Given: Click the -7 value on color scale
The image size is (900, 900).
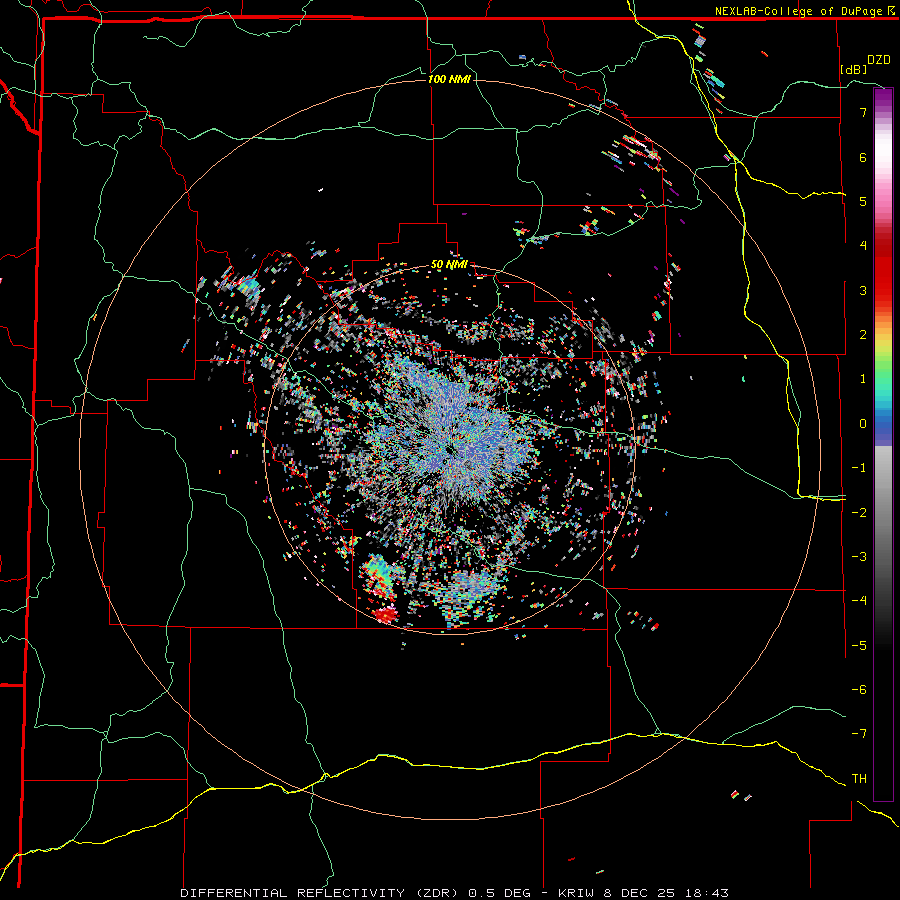Looking at the screenshot, I should 859,734.
